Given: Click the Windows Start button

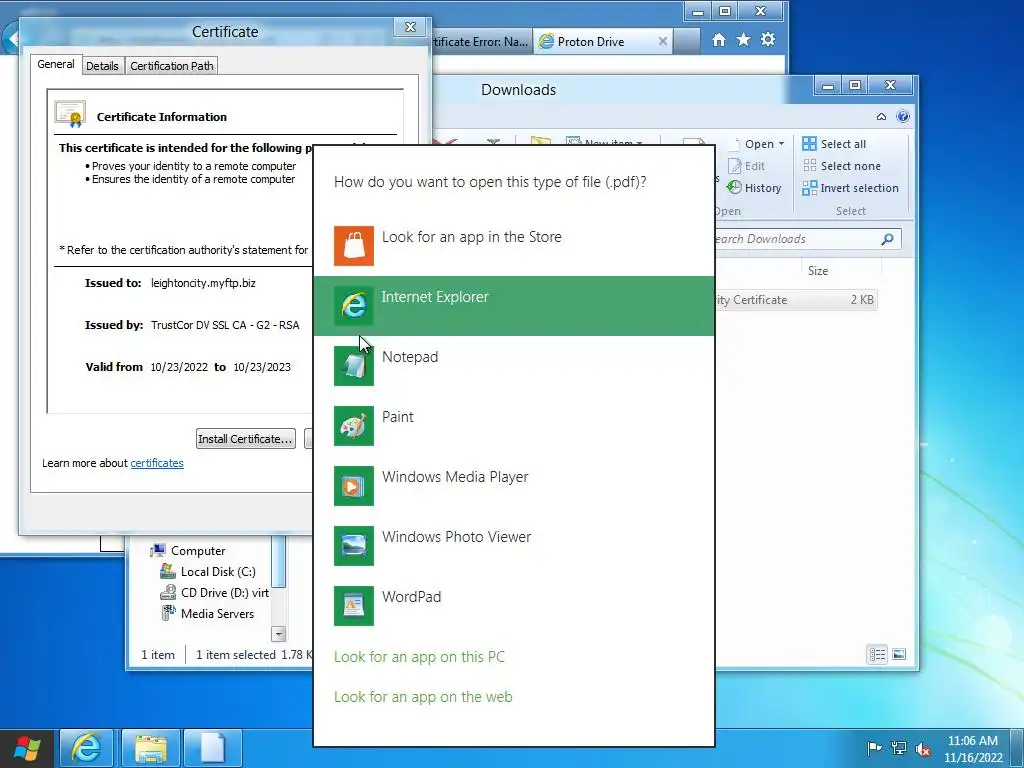Looking at the screenshot, I should tap(27, 748).
